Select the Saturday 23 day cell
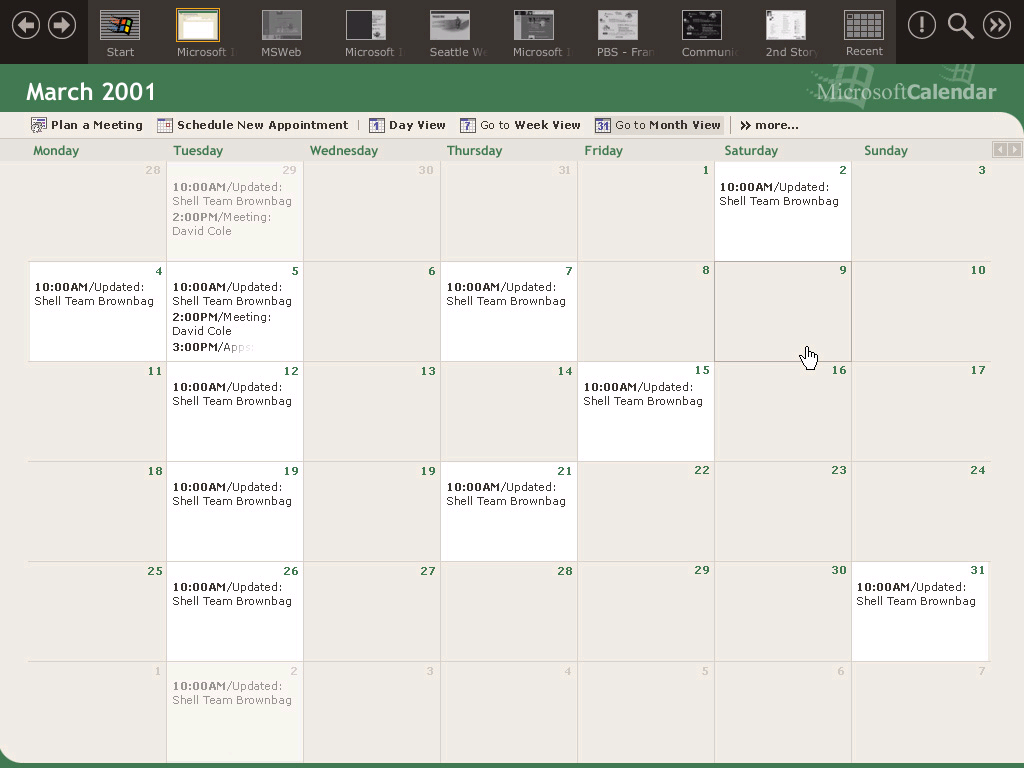Image resolution: width=1024 pixels, height=768 pixels. (783, 511)
